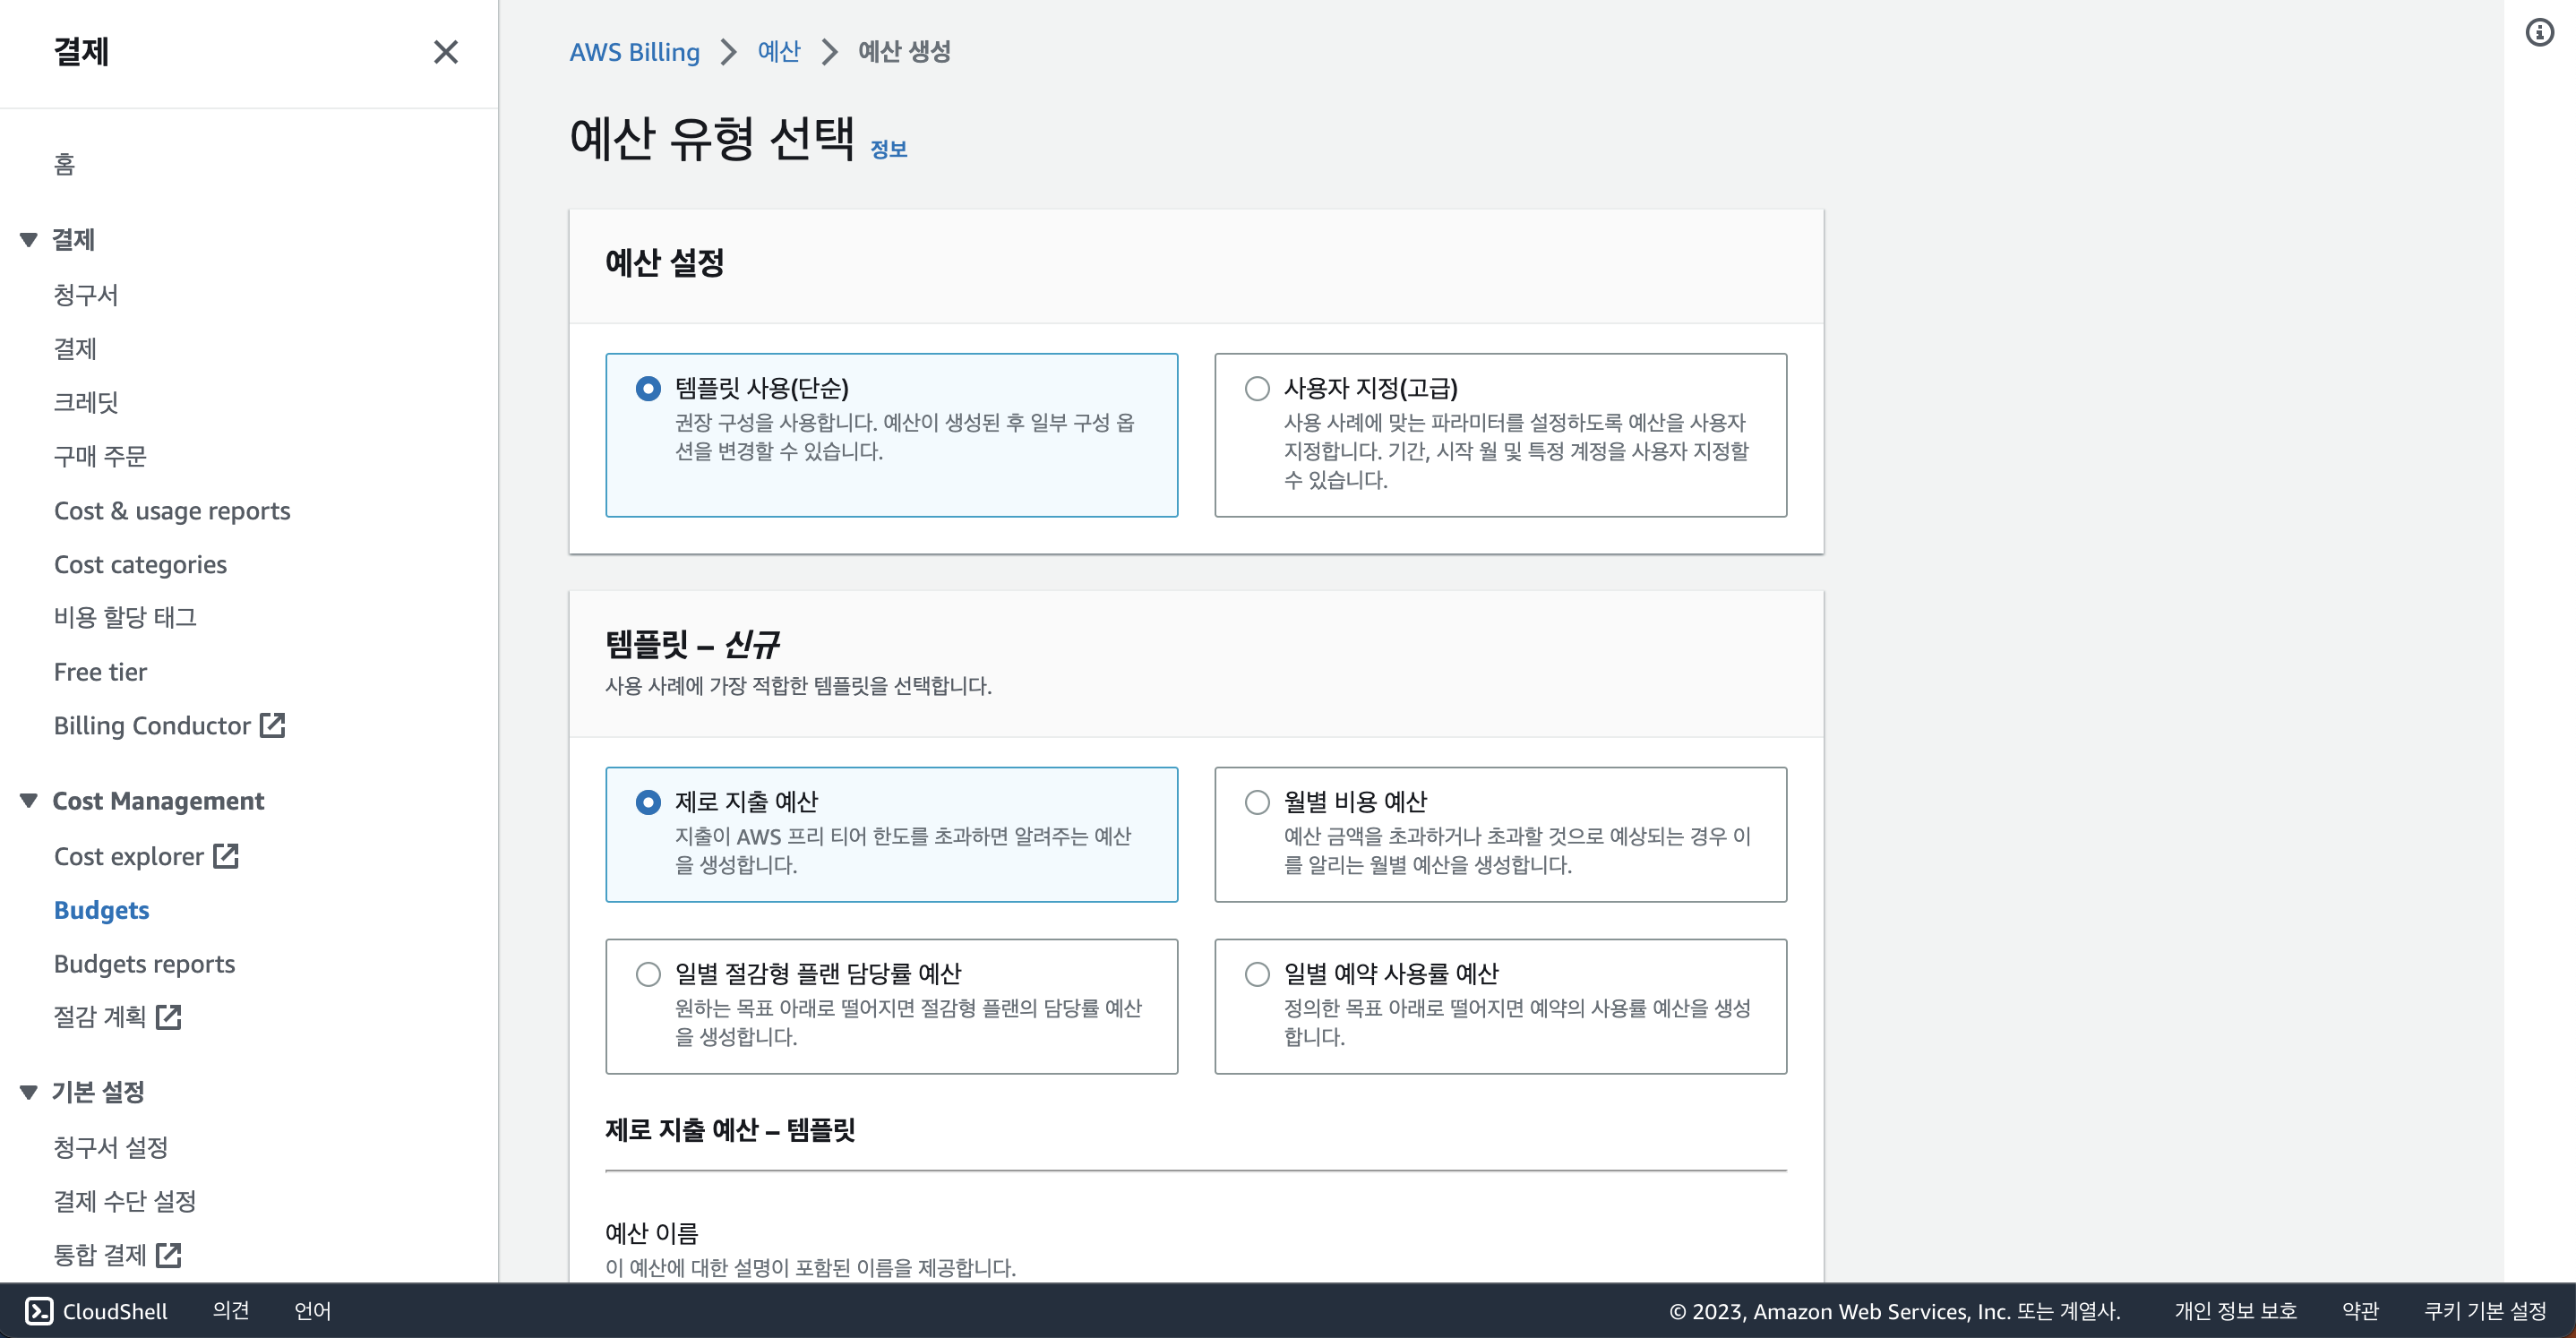Click Cost explorer external link icon
2576x1338 pixels.
pyautogui.click(x=226, y=856)
